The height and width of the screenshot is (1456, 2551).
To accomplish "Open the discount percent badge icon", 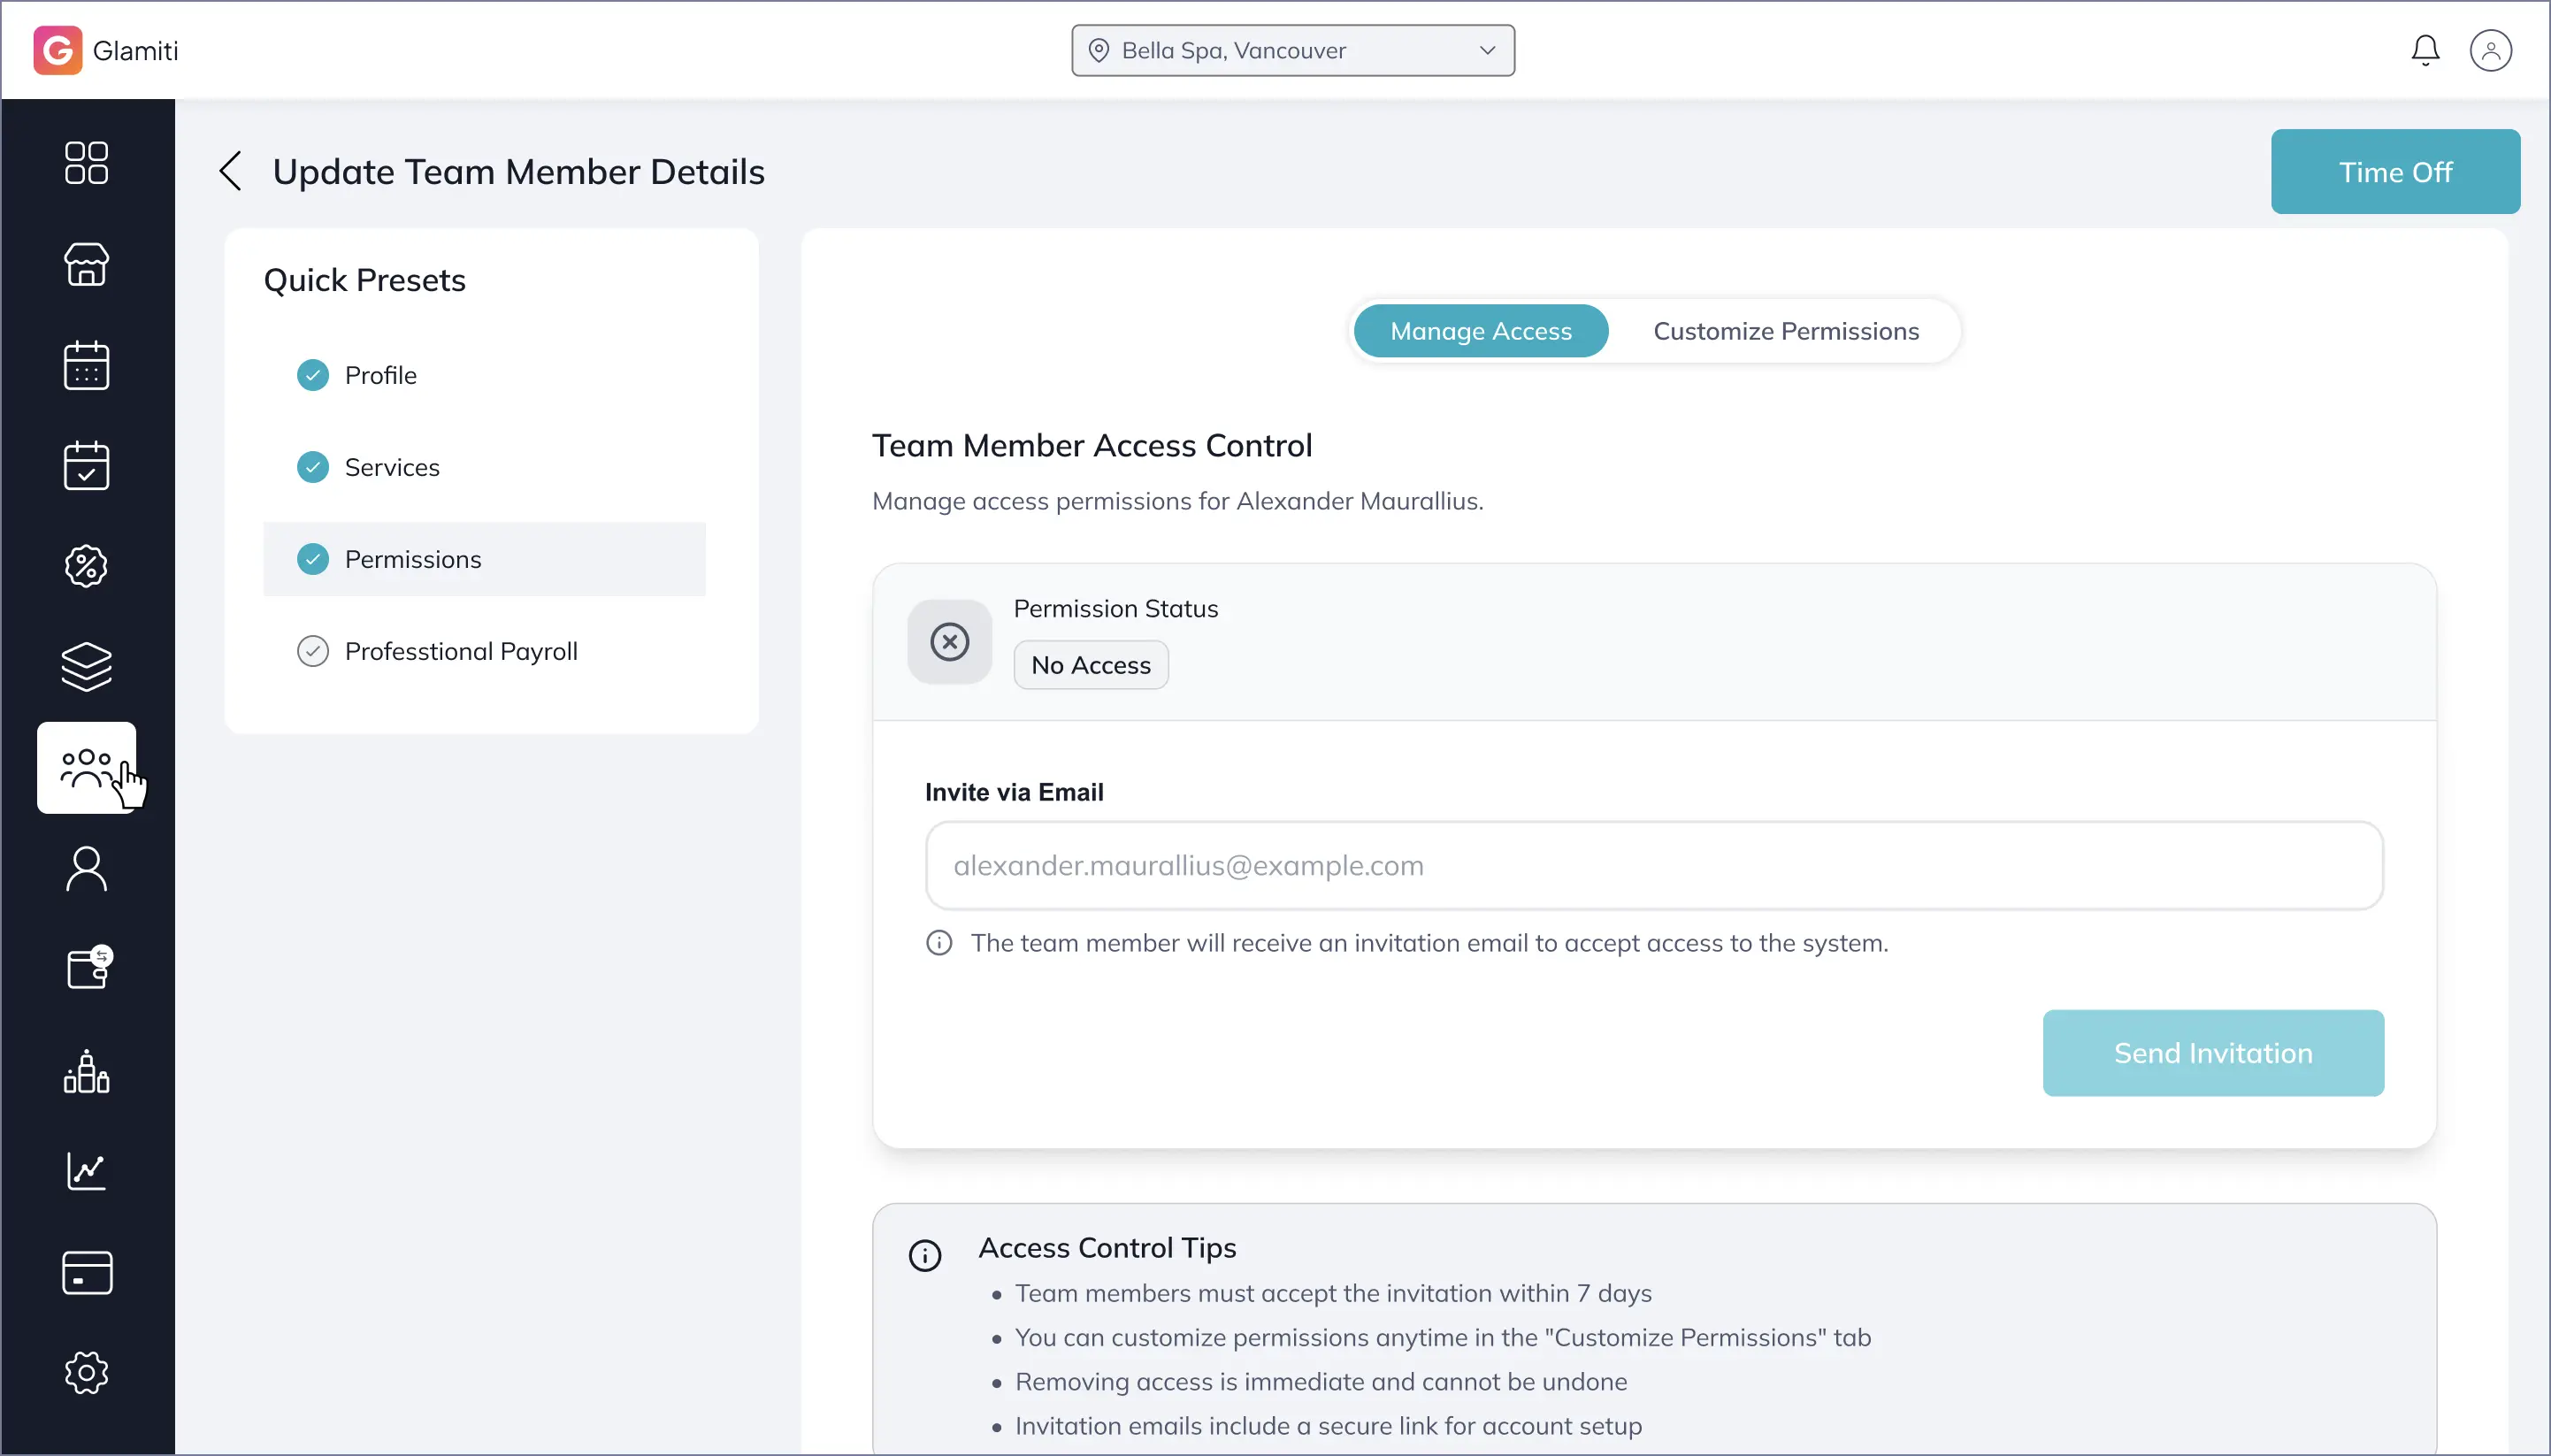I will coord(86,566).
